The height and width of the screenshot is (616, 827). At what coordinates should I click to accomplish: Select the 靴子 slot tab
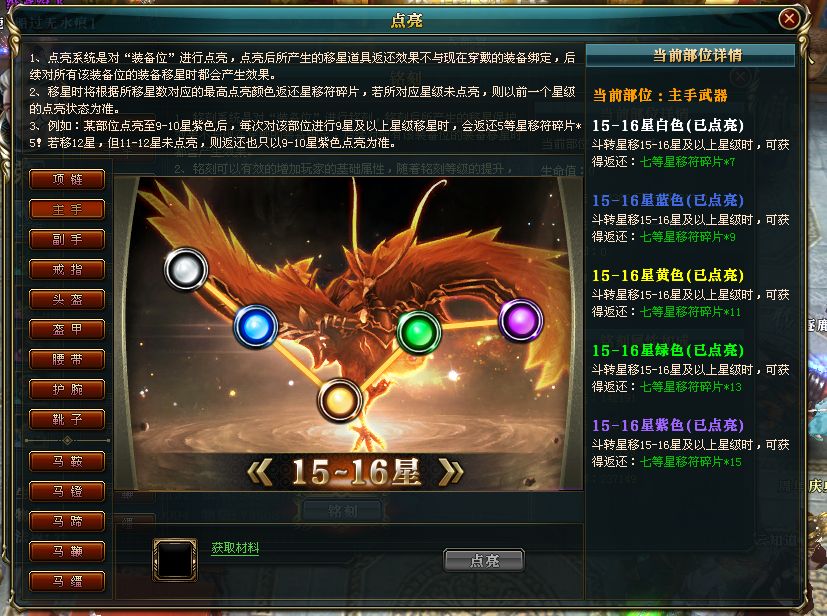pyautogui.click(x=67, y=419)
